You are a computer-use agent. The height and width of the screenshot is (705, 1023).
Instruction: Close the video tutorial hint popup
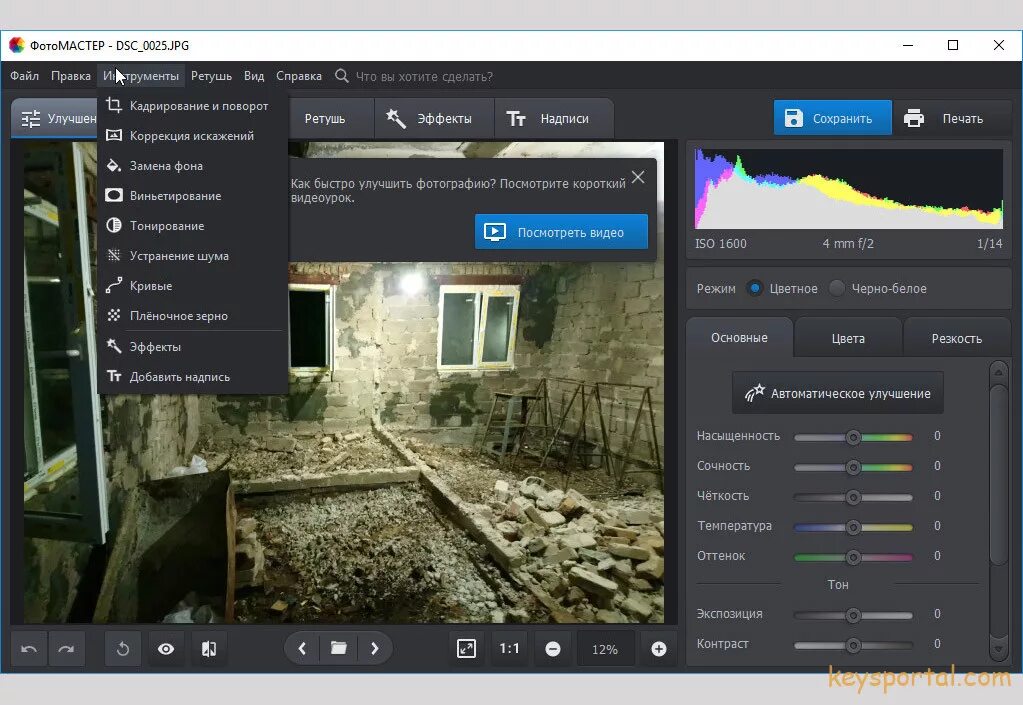(638, 177)
